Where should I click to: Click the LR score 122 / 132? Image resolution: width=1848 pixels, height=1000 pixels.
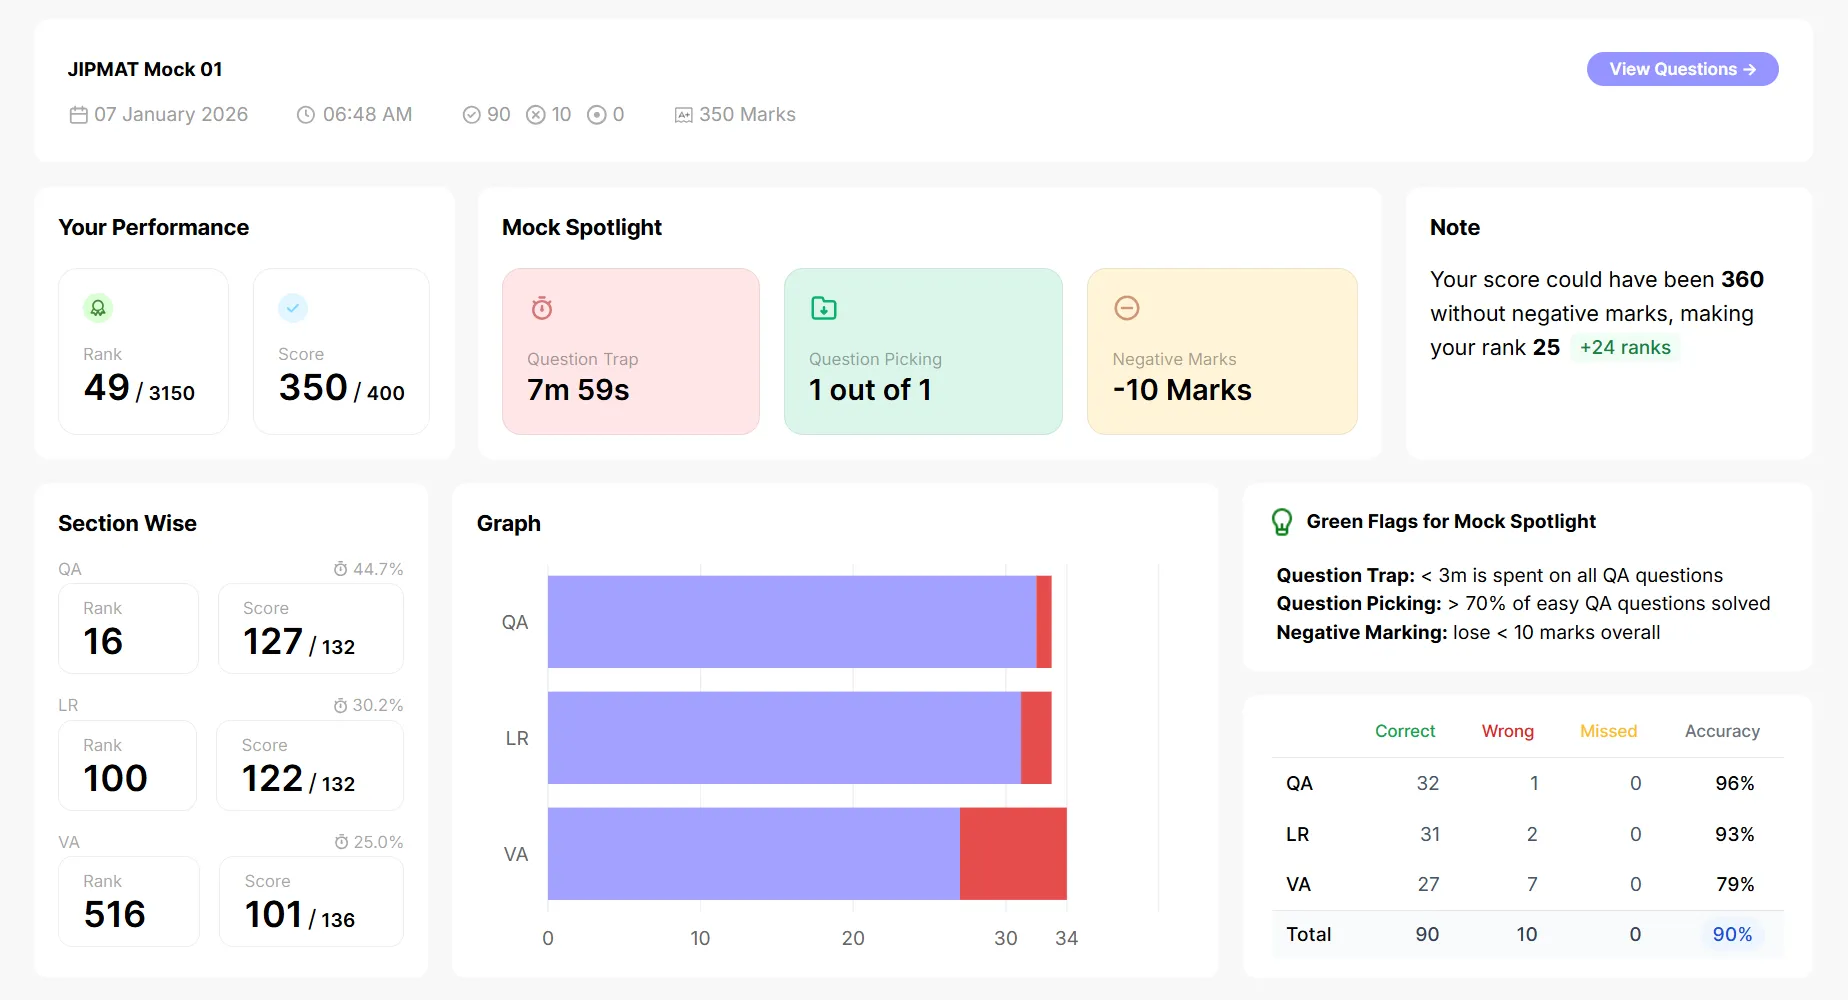[298, 779]
